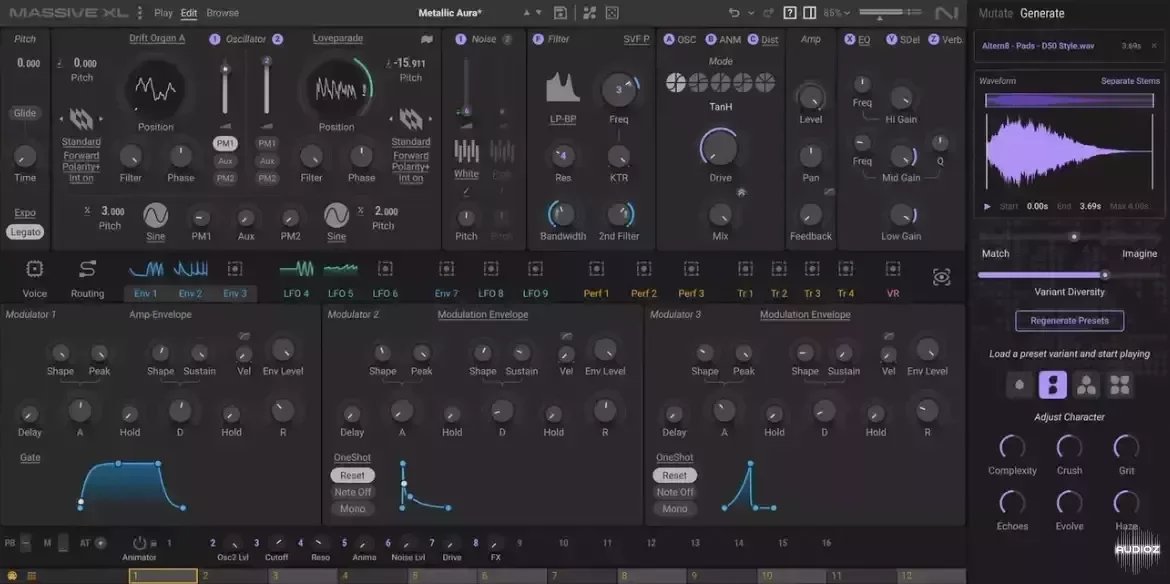Select B ANM insert slot

[x=723, y=40]
